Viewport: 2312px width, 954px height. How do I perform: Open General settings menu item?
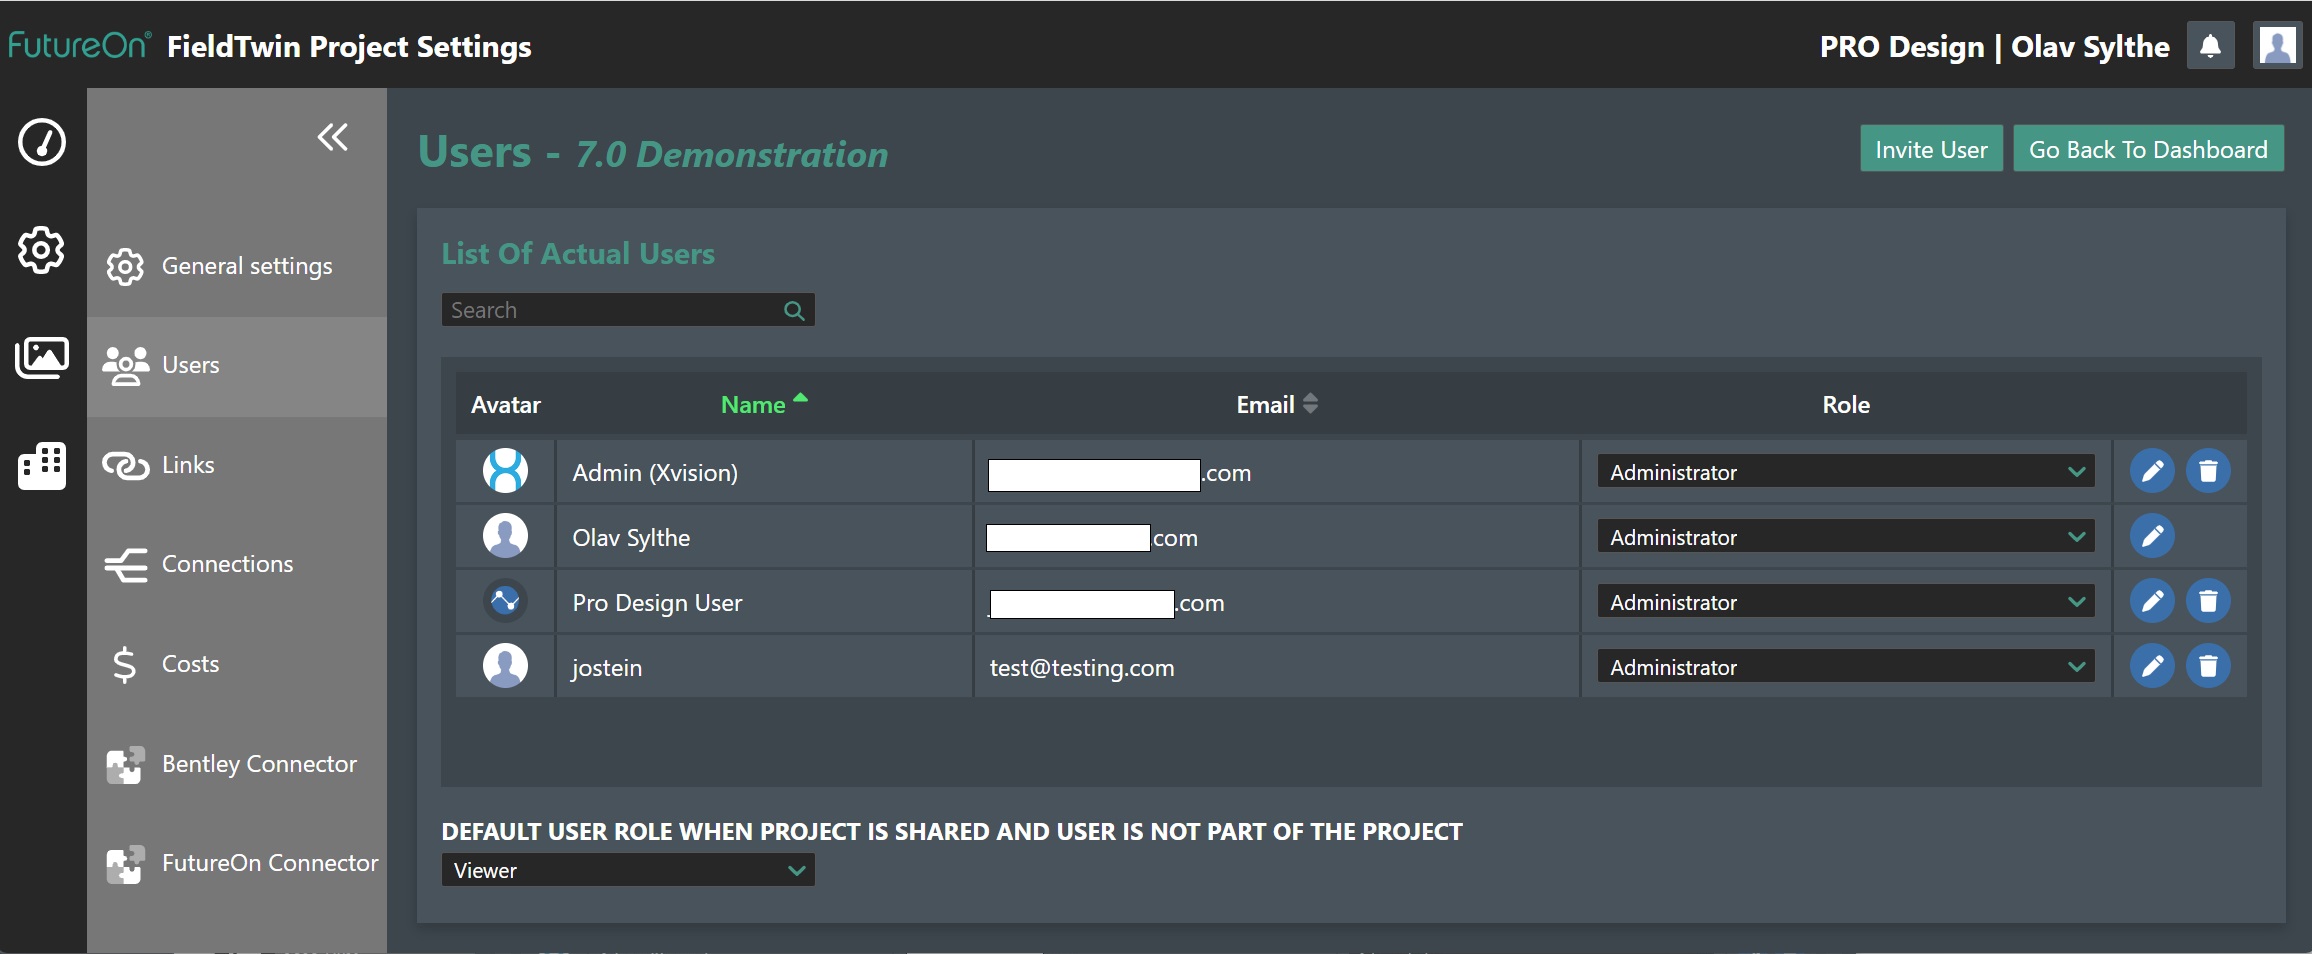click(237, 266)
